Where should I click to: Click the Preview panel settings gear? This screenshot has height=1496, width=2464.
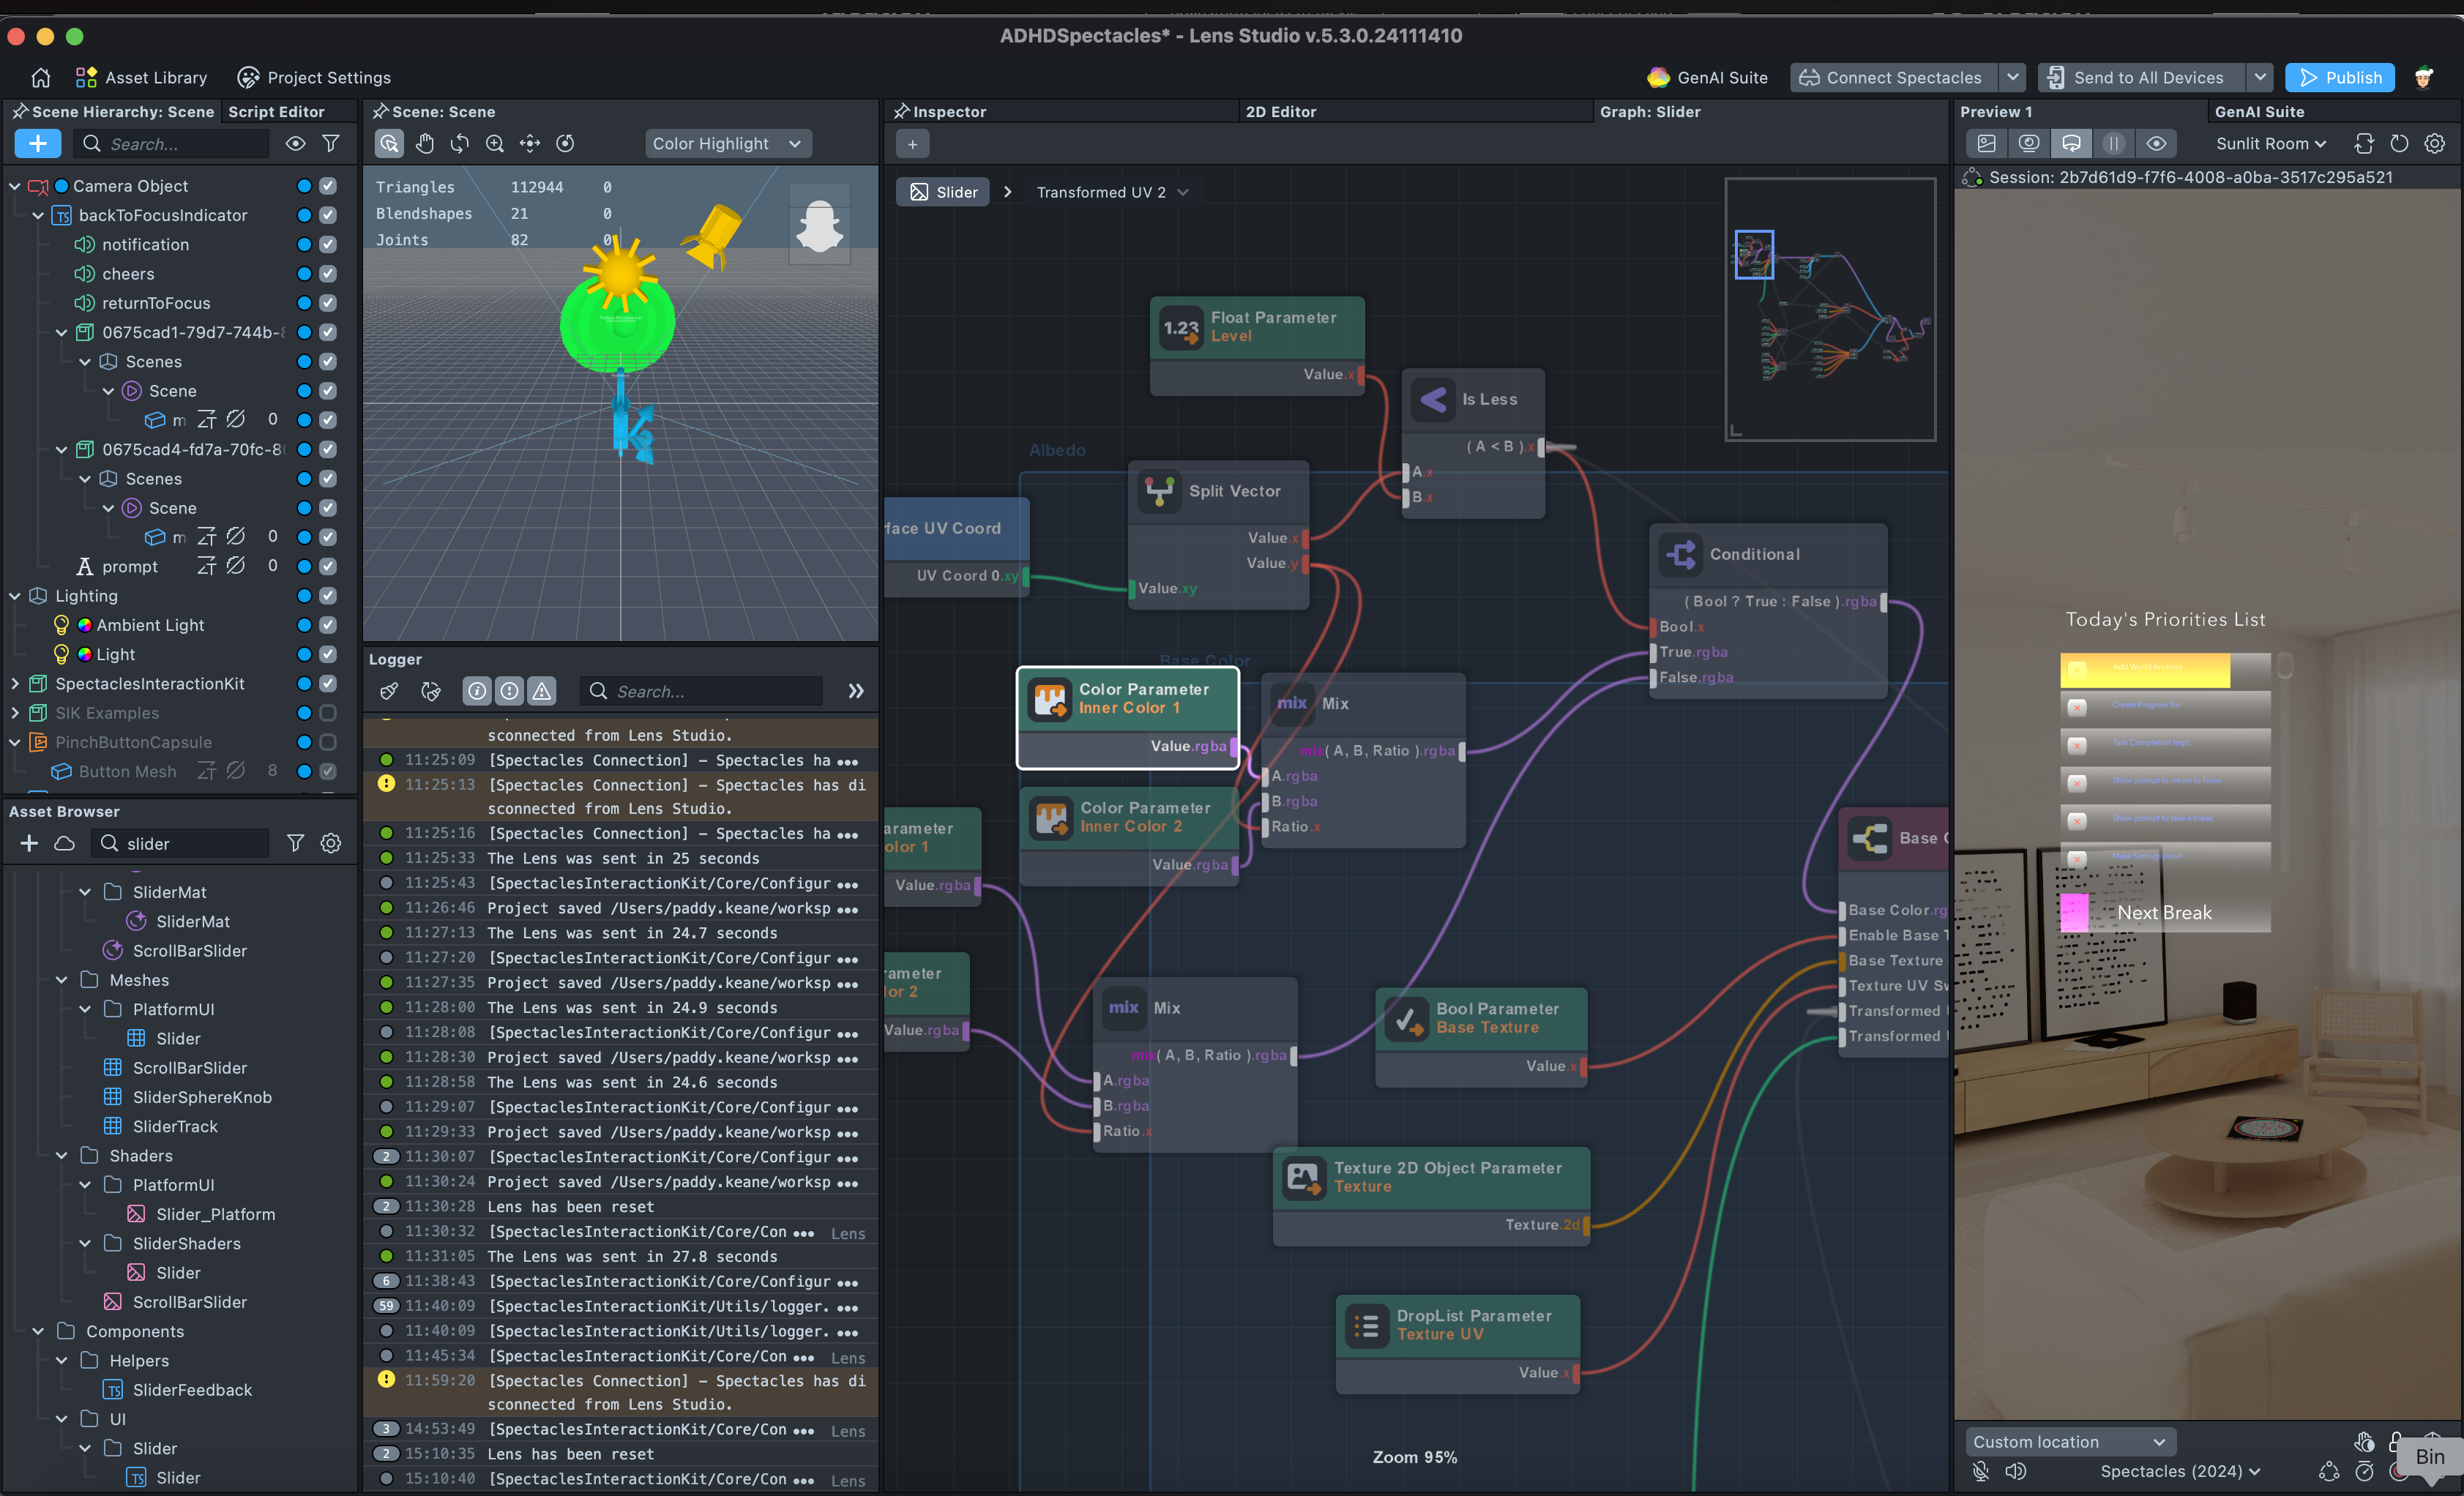[x=2434, y=143]
